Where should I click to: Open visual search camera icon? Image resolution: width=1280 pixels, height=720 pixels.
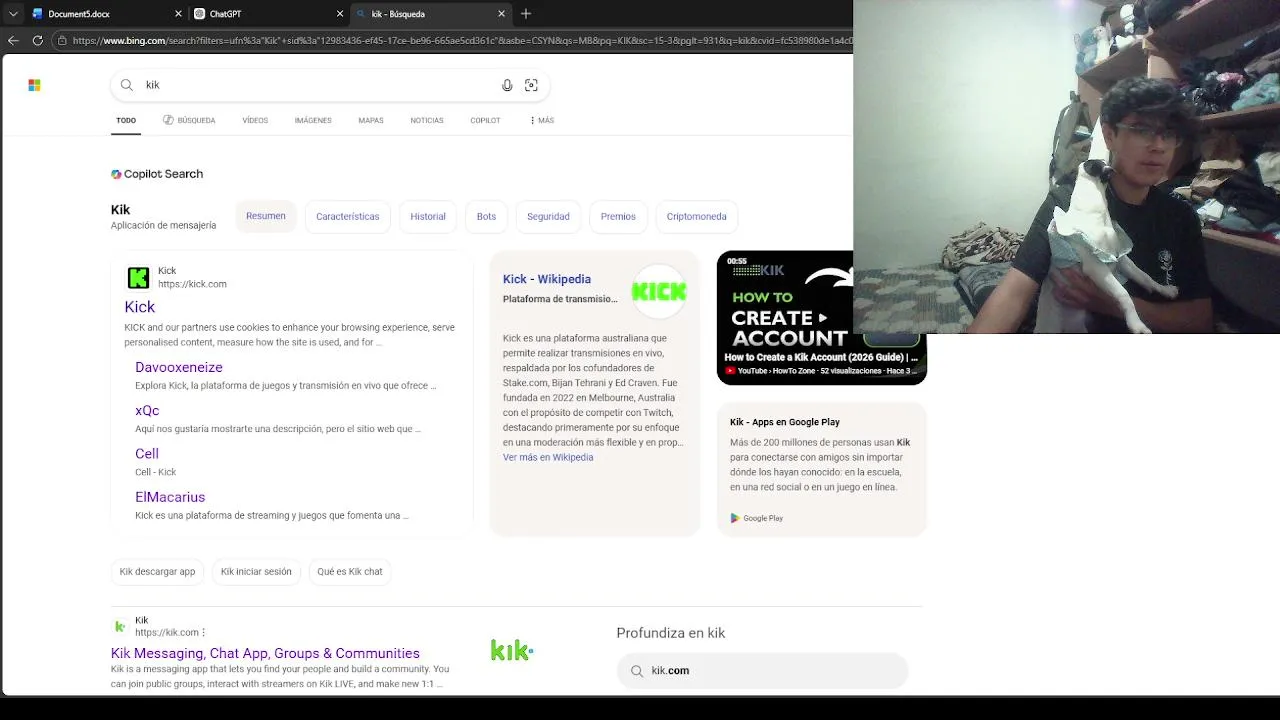[x=531, y=85]
